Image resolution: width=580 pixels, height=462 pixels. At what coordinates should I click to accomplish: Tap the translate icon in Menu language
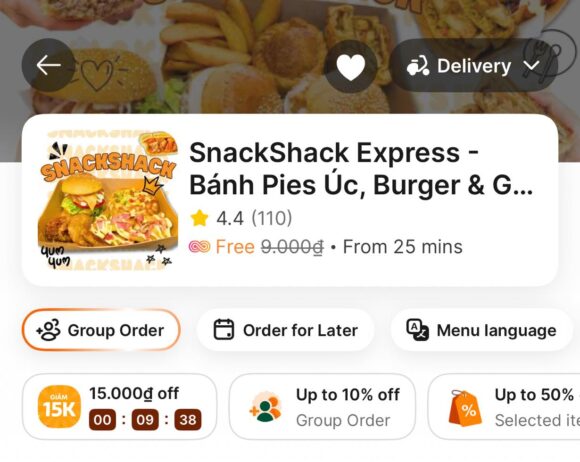[418, 330]
